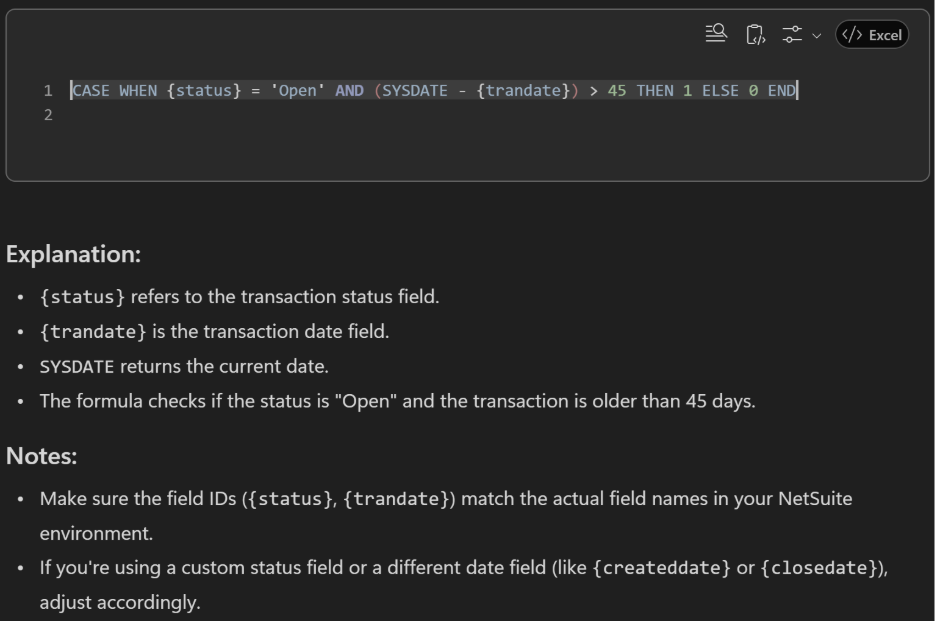Click line number 1 in the gutter
Screen dimensions: 936x621
[x=47, y=91]
